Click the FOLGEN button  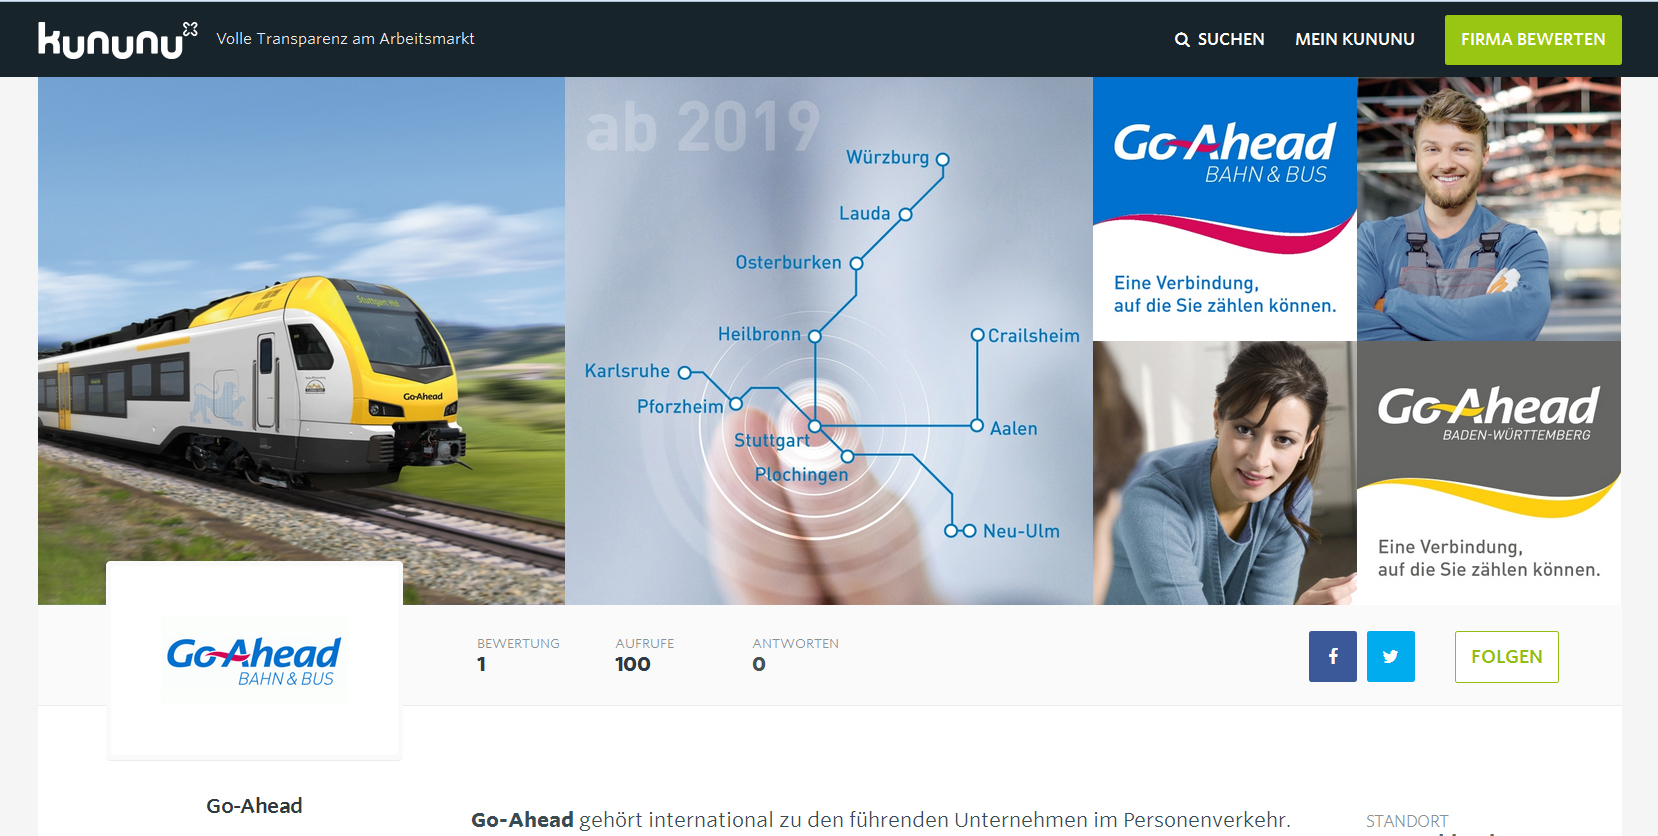(1507, 657)
